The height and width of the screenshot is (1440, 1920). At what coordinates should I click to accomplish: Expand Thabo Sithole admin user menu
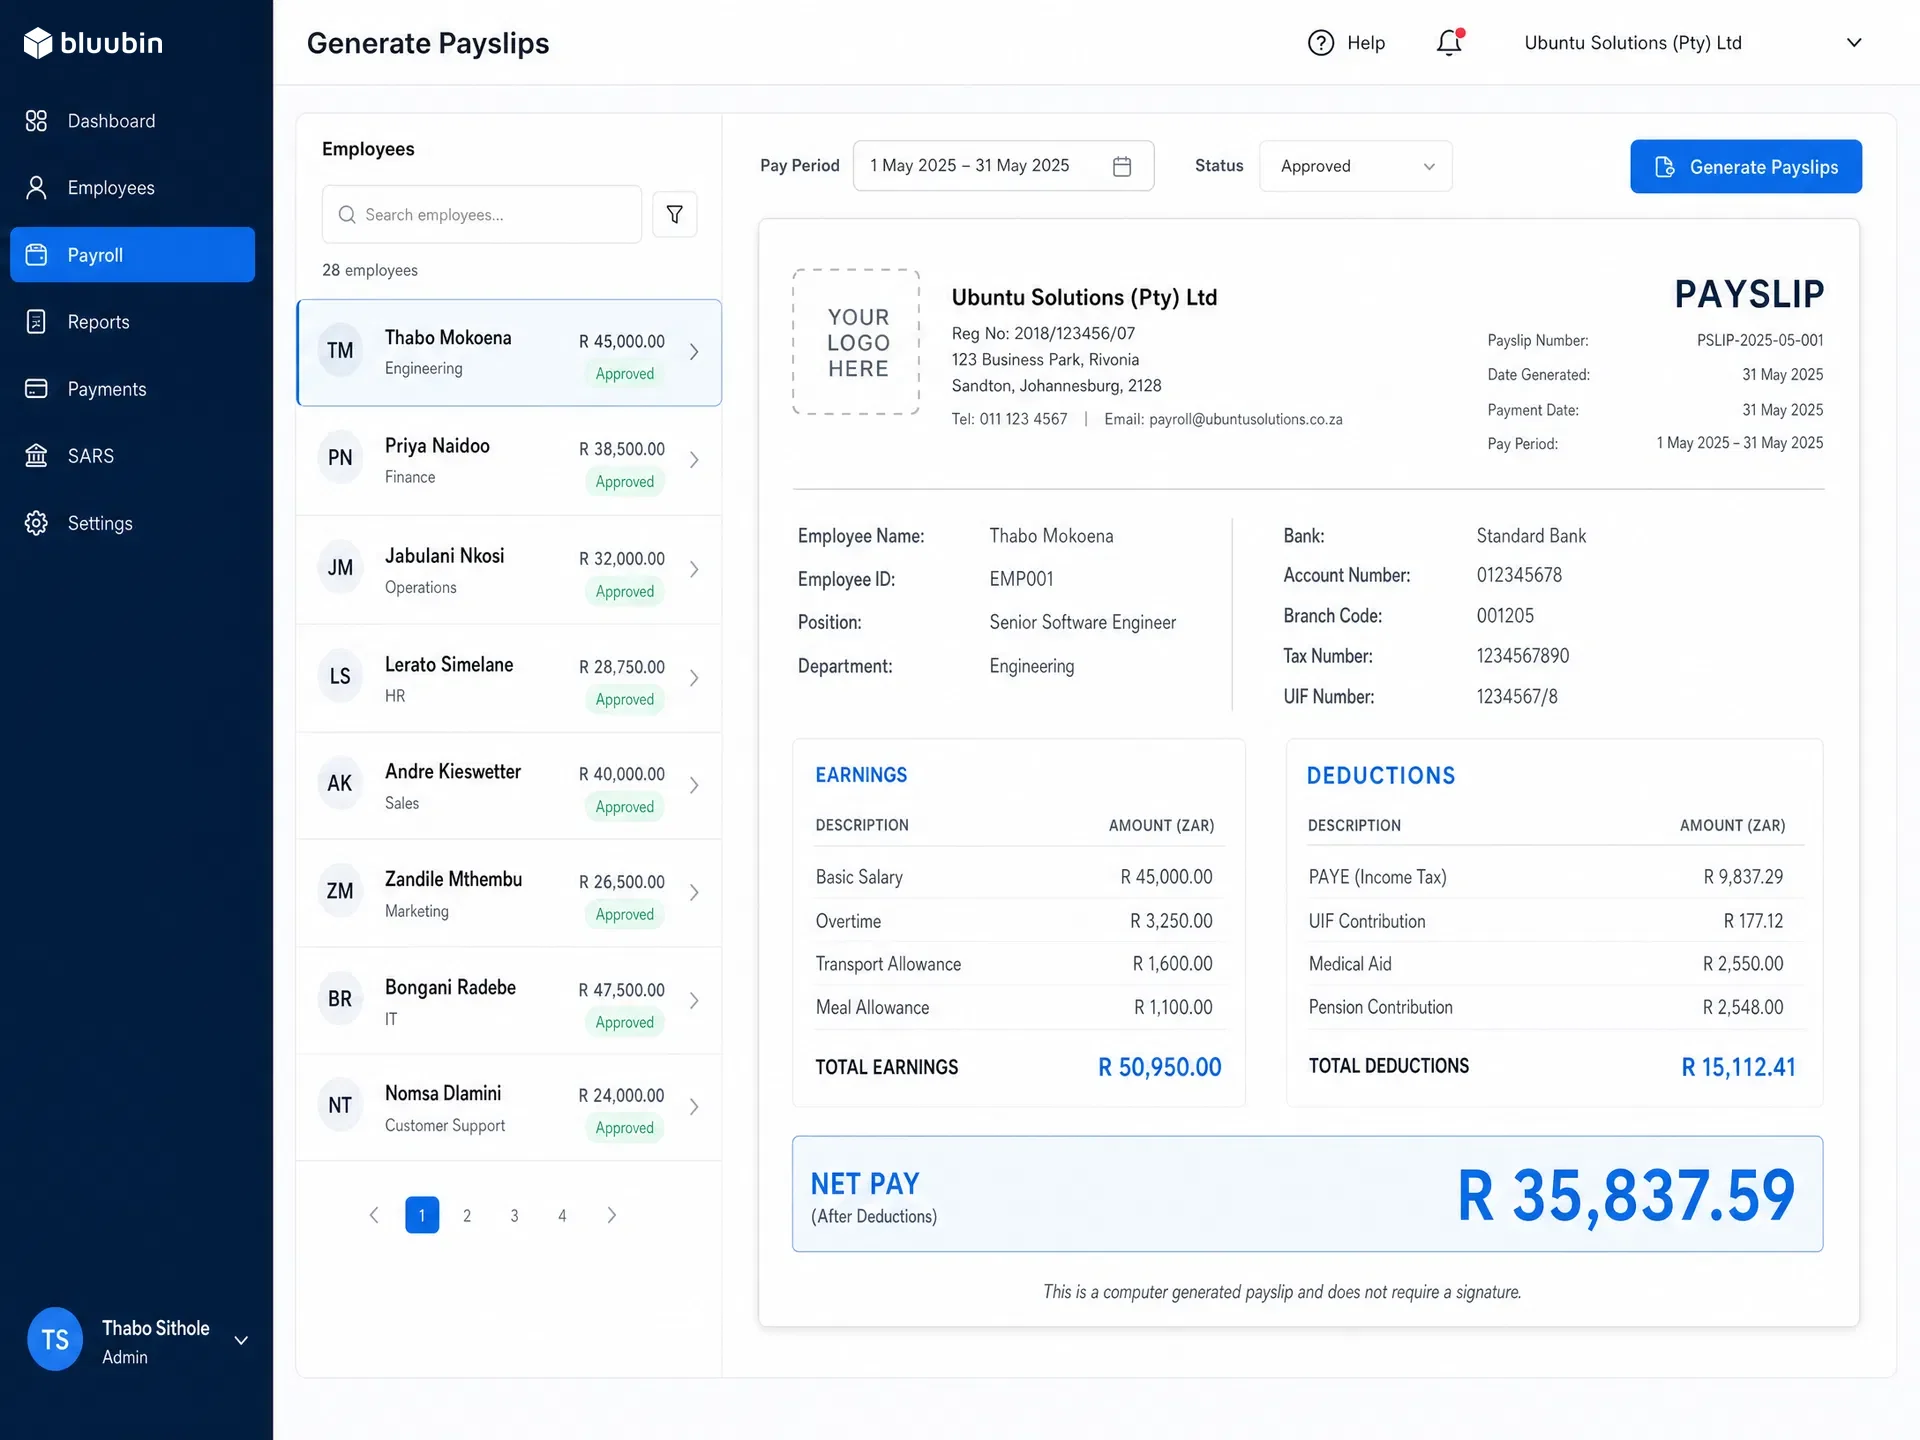[x=241, y=1340]
